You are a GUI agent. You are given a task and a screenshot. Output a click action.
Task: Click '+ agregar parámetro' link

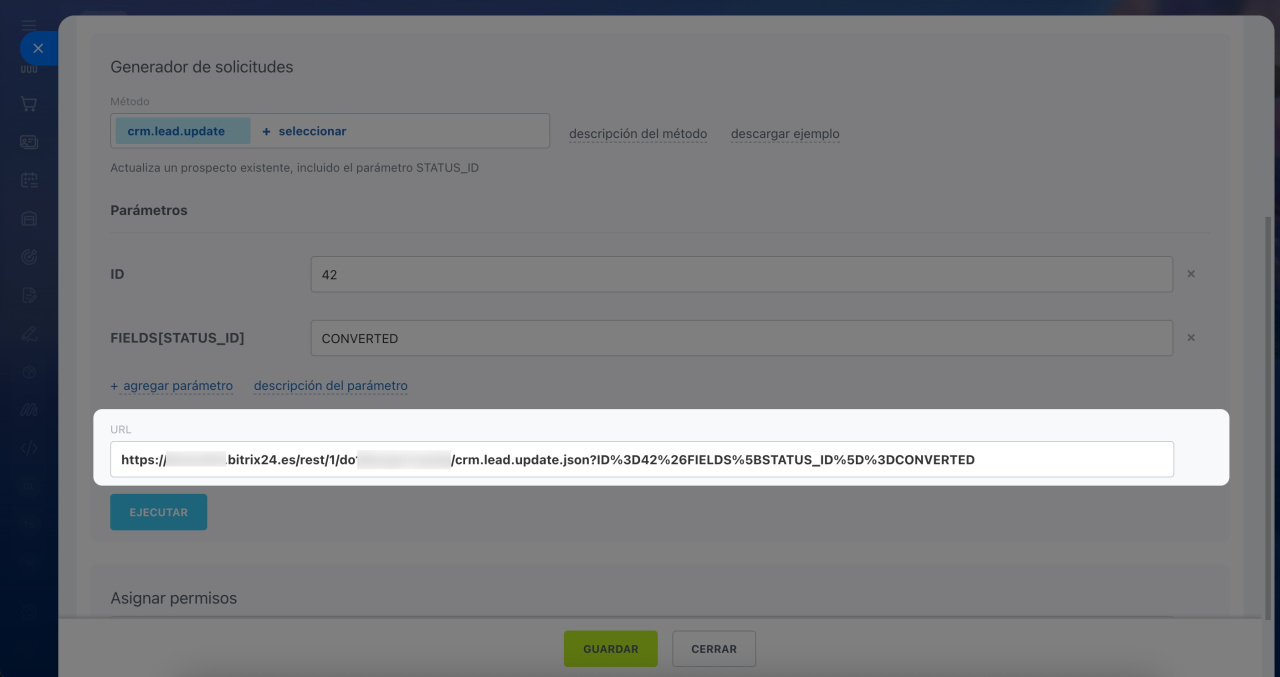point(172,386)
